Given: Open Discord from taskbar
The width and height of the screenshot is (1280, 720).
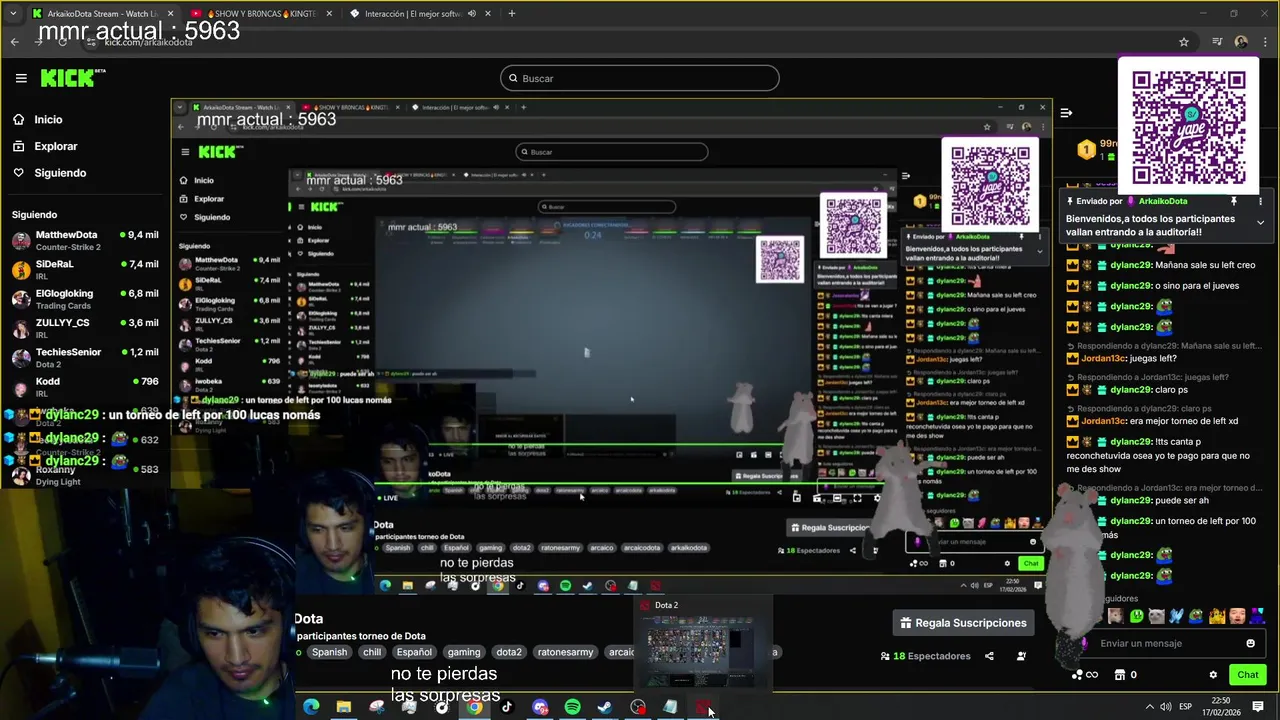Looking at the screenshot, I should point(540,707).
